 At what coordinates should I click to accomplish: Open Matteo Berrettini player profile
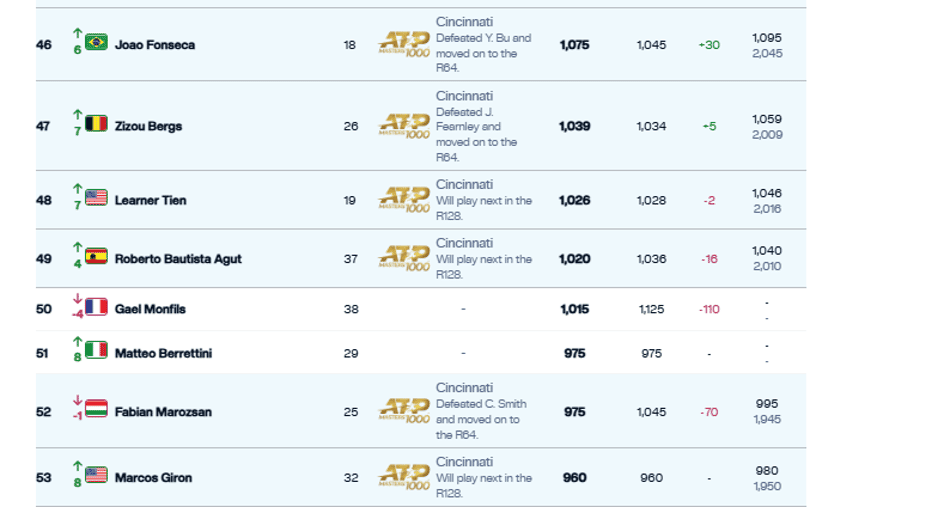[x=164, y=353]
